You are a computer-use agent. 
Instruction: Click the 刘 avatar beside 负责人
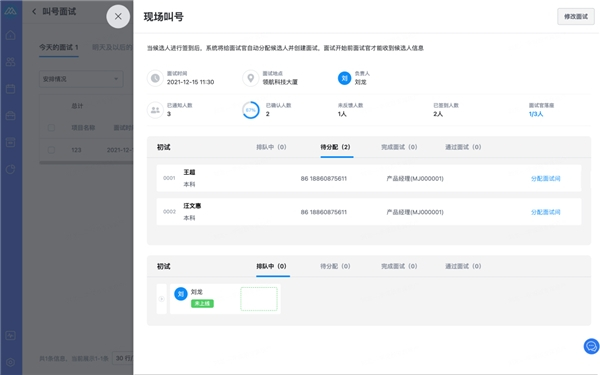(x=344, y=78)
